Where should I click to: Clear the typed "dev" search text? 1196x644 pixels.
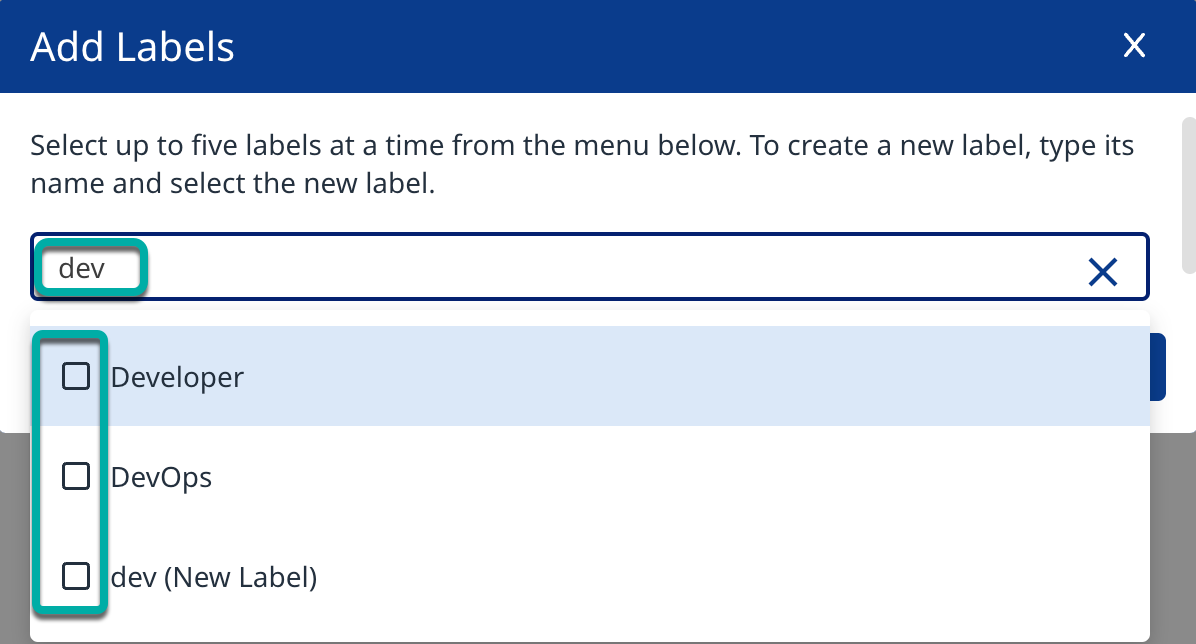[1102, 271]
